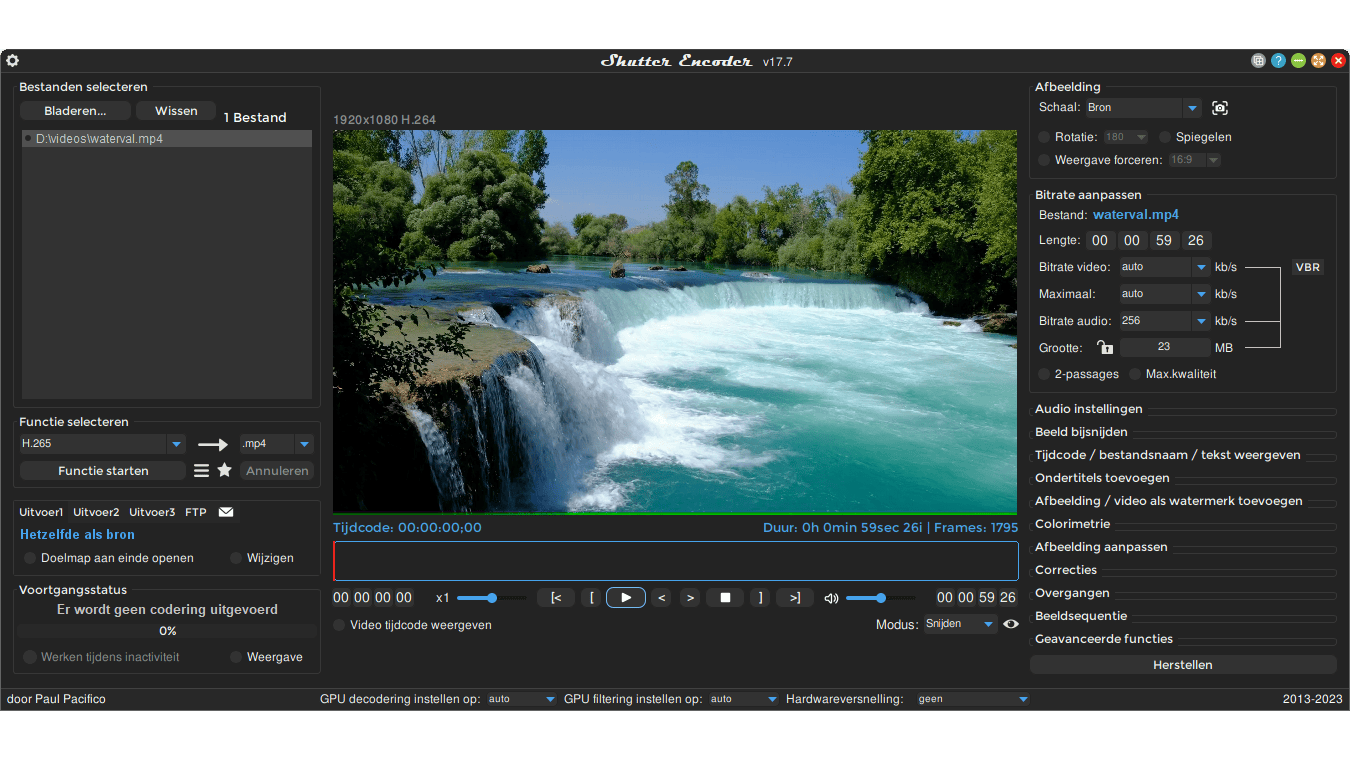Click the stop playback button
Image resolution: width=1350 pixels, height=759 pixels.
tap(725, 598)
